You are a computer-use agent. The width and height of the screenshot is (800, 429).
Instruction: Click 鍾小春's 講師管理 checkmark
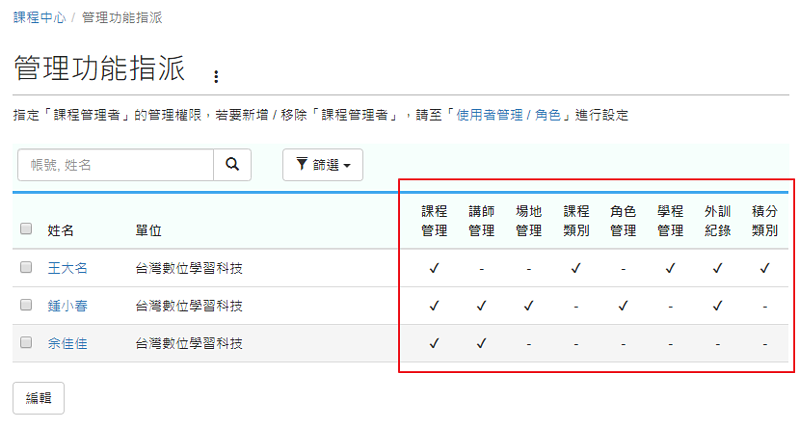tap(481, 305)
